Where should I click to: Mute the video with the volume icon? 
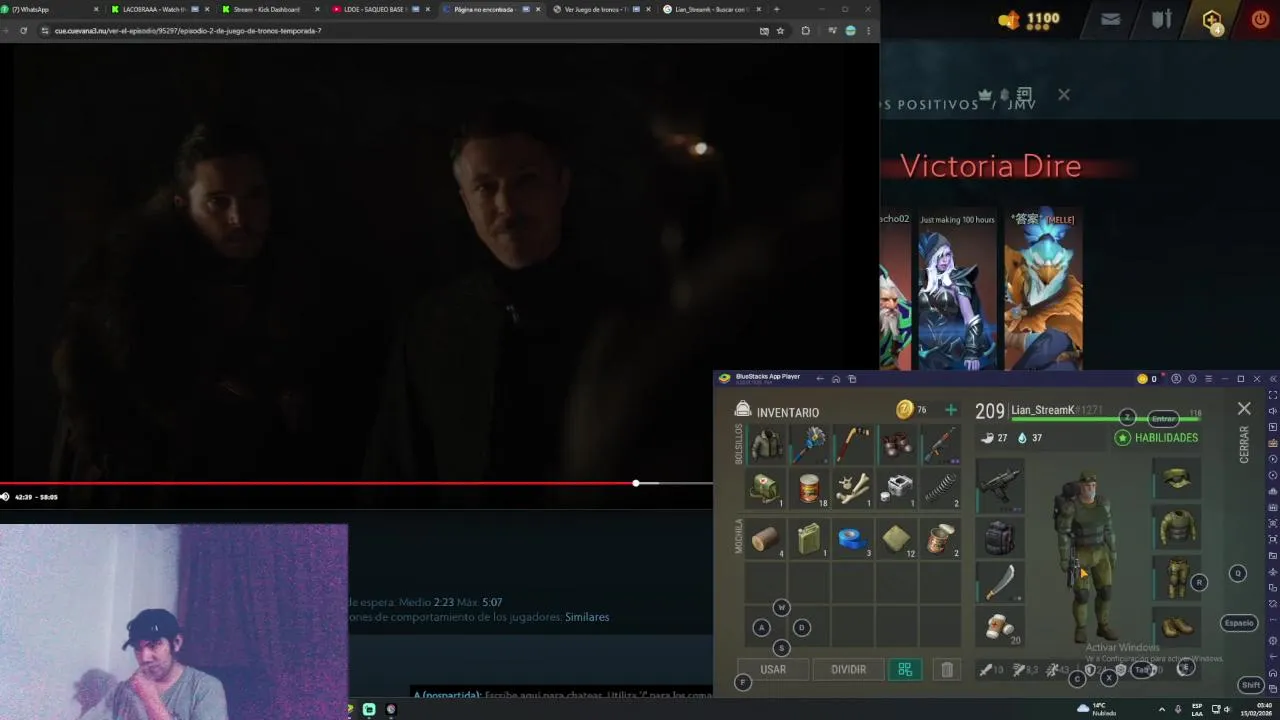5,496
